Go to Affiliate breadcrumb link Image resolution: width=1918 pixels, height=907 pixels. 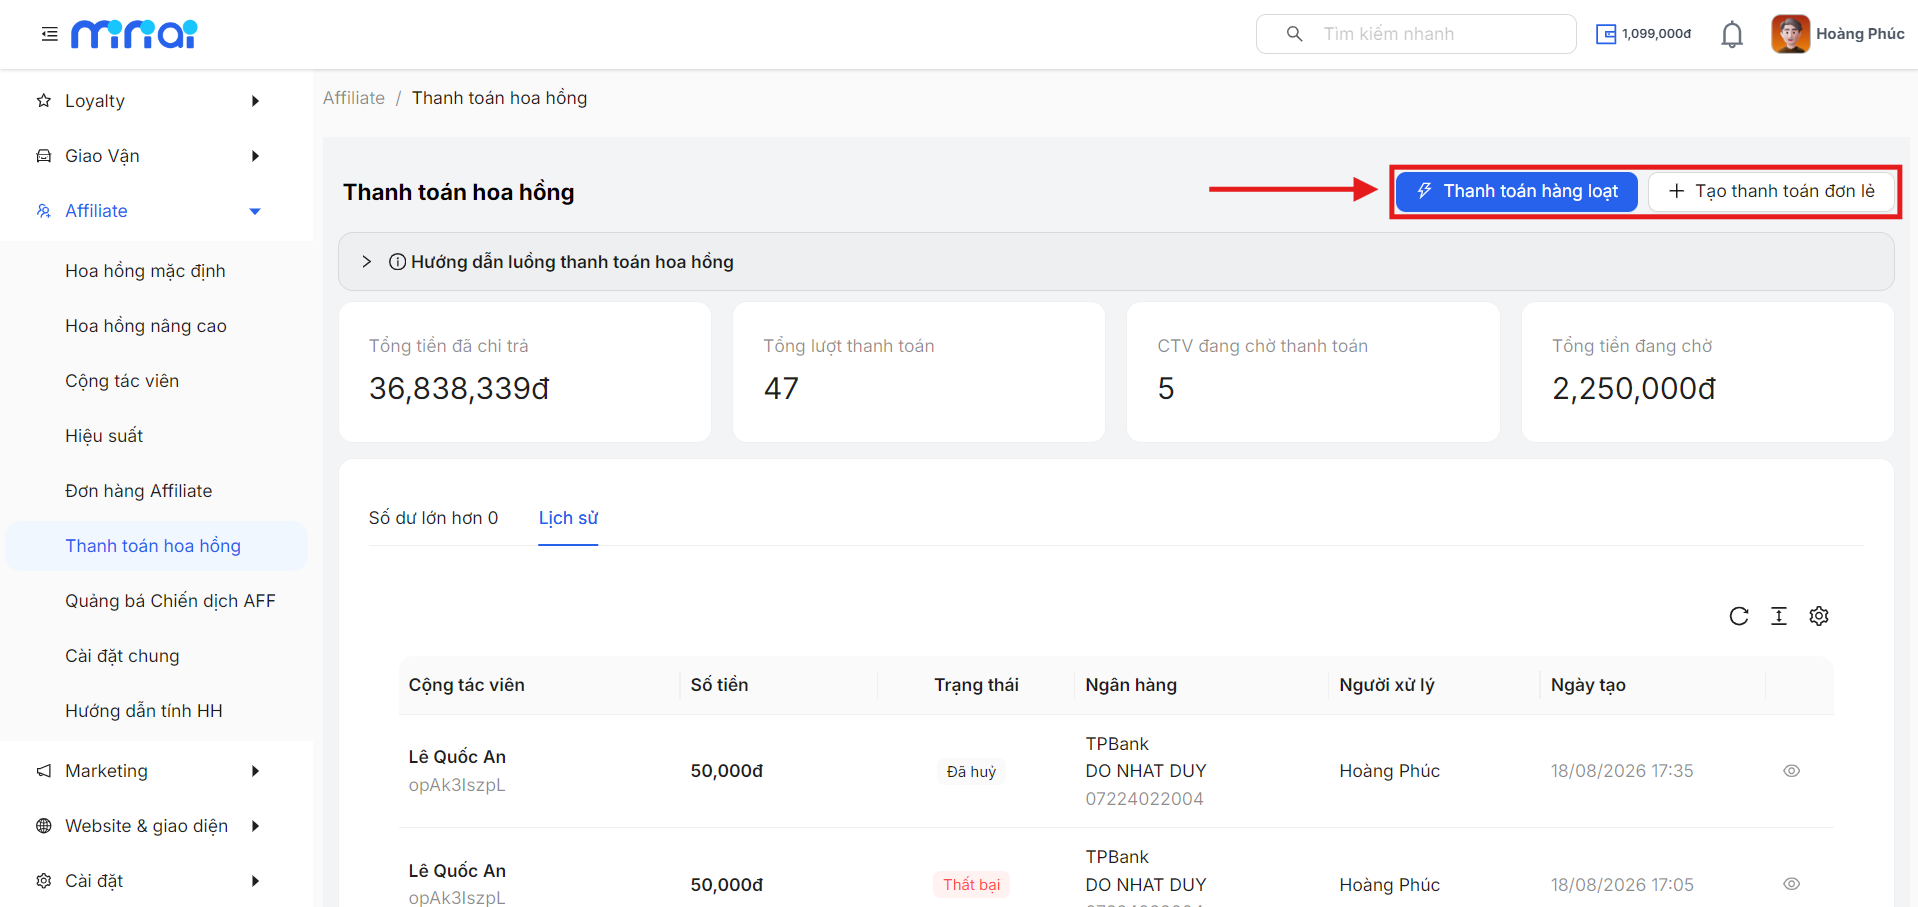point(354,98)
